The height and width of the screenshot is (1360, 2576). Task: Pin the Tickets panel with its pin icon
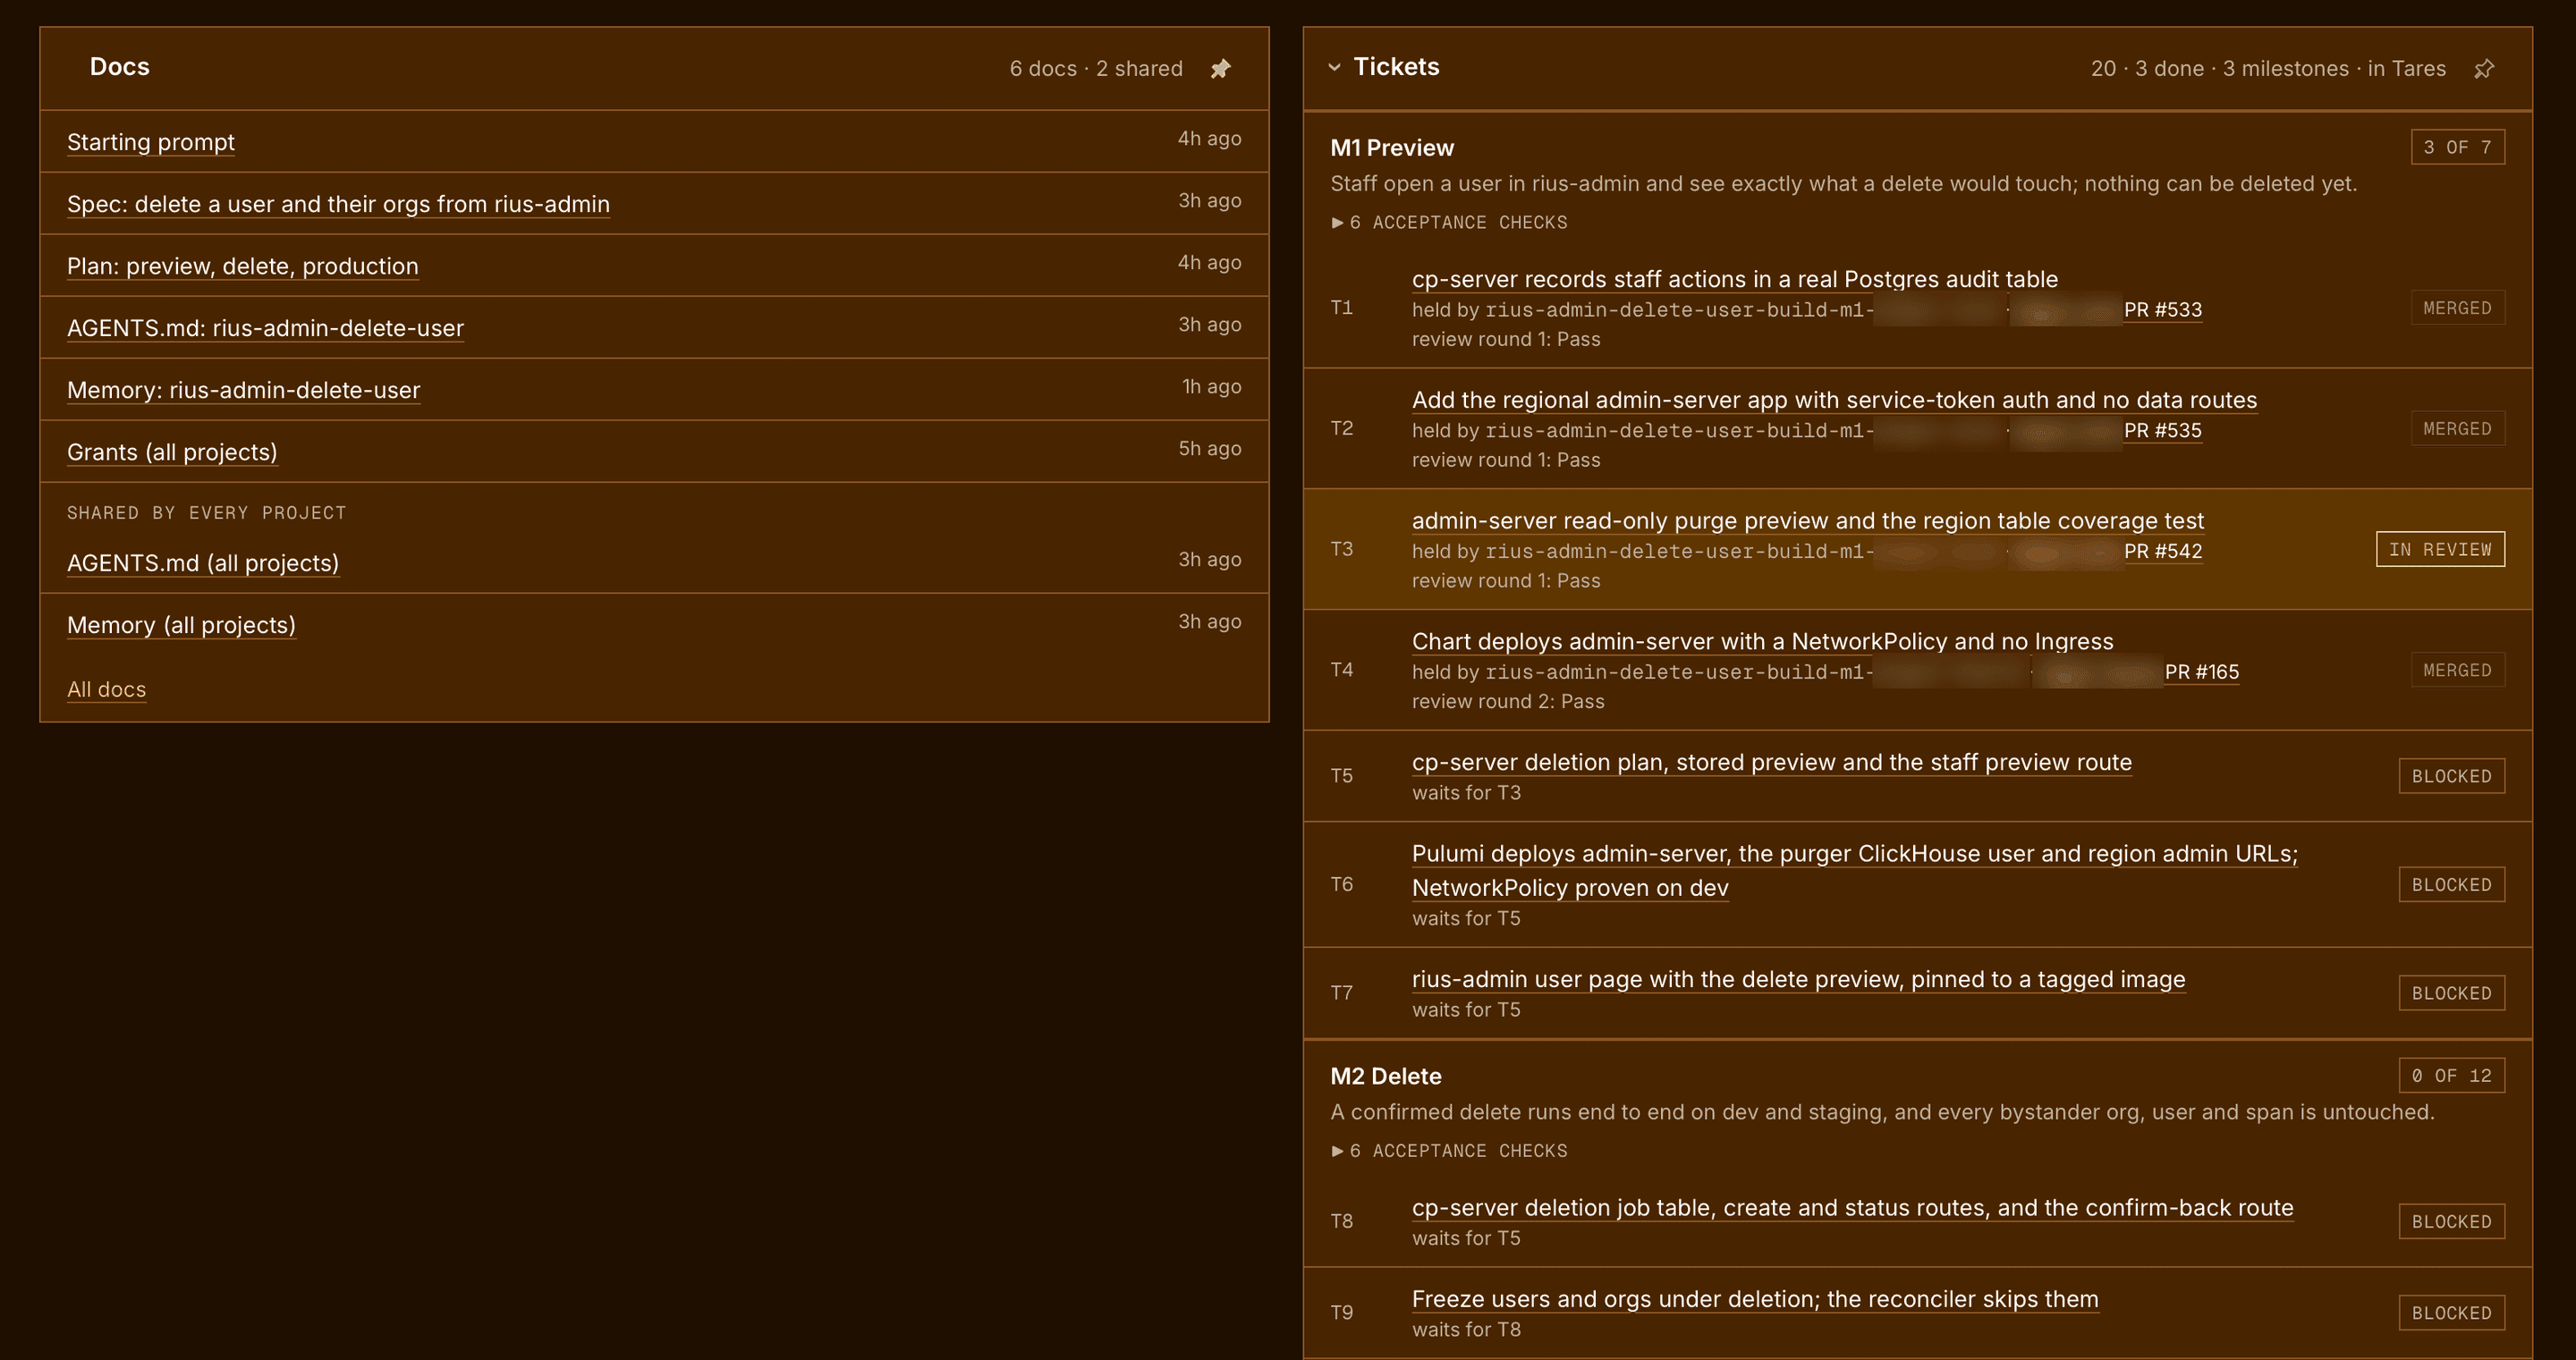coord(2484,68)
